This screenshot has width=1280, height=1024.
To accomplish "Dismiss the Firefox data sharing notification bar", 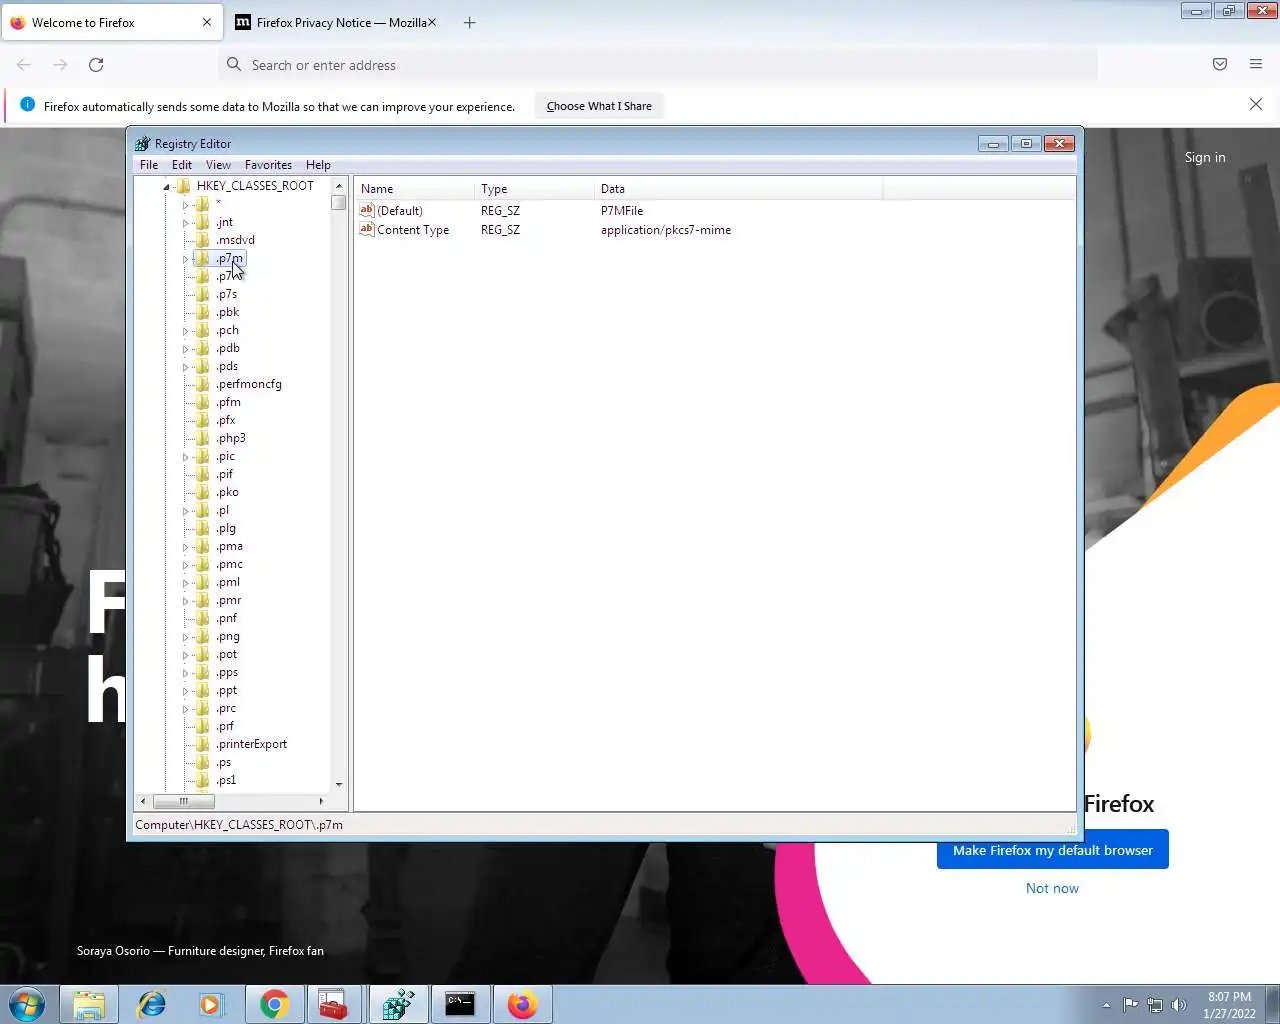I will click(x=1256, y=104).
